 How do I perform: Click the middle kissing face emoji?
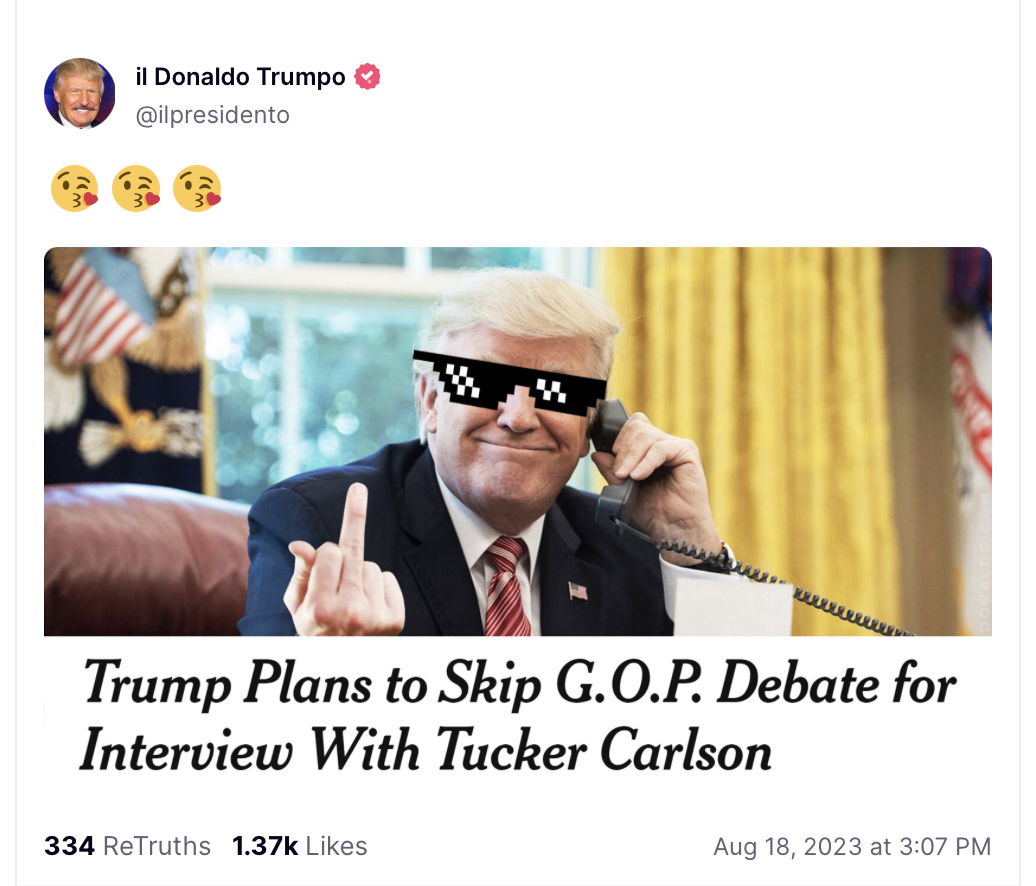coord(136,188)
